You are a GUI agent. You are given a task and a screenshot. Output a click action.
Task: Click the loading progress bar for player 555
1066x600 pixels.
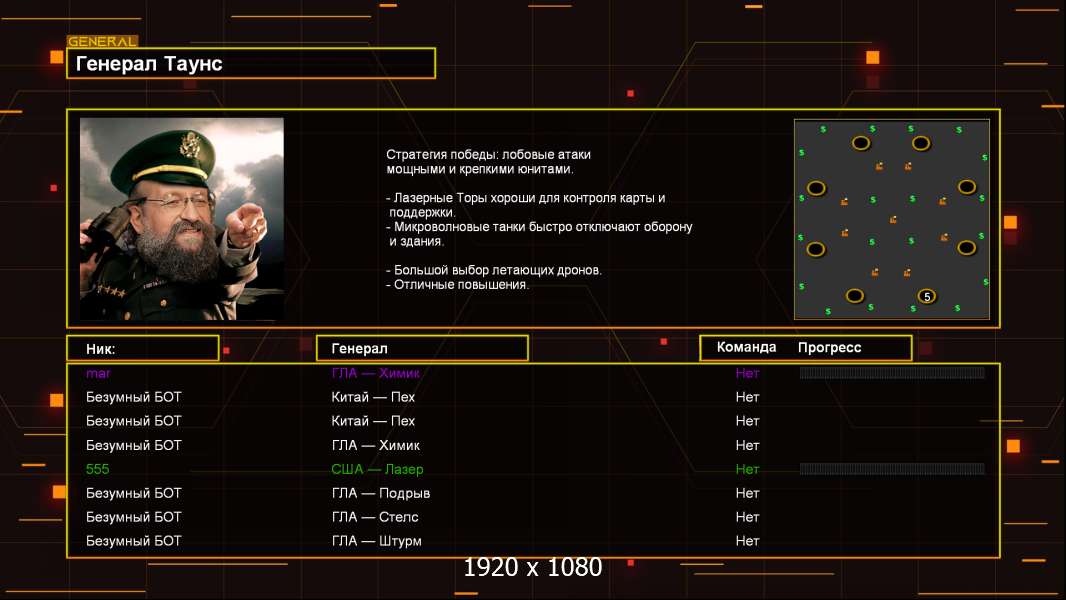(x=892, y=469)
